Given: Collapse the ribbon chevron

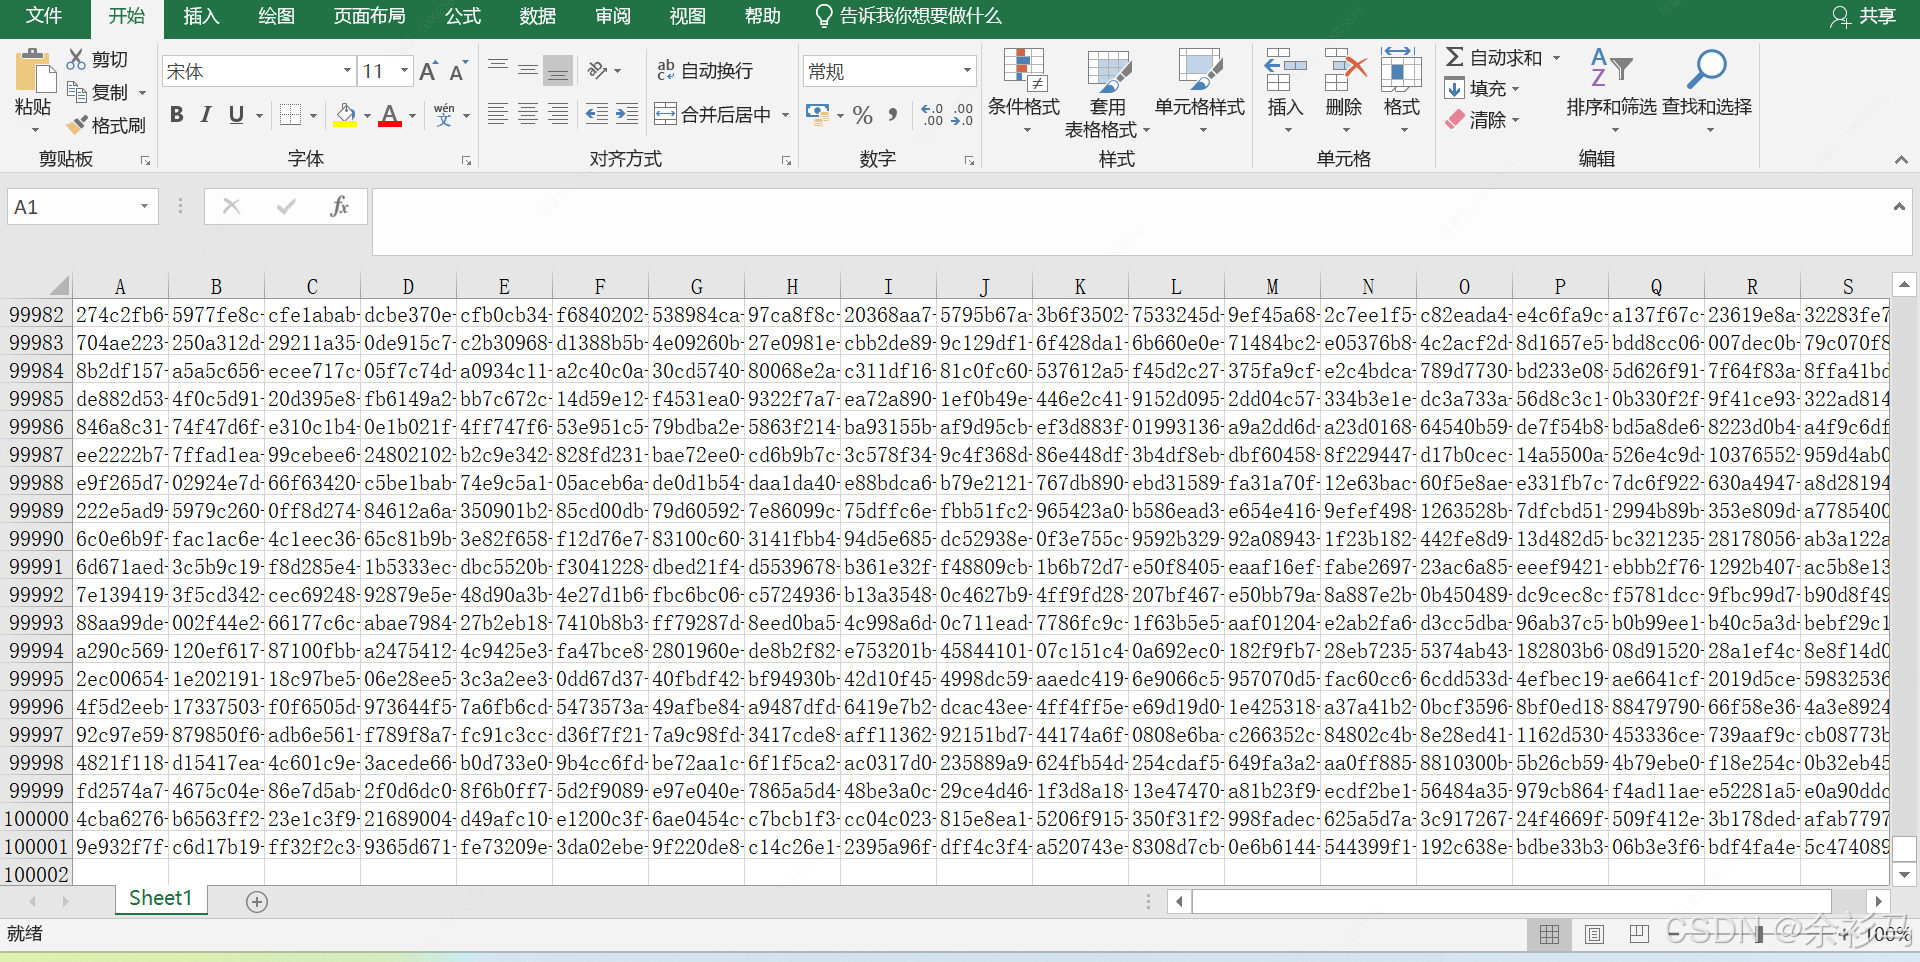Looking at the screenshot, I should (1901, 160).
